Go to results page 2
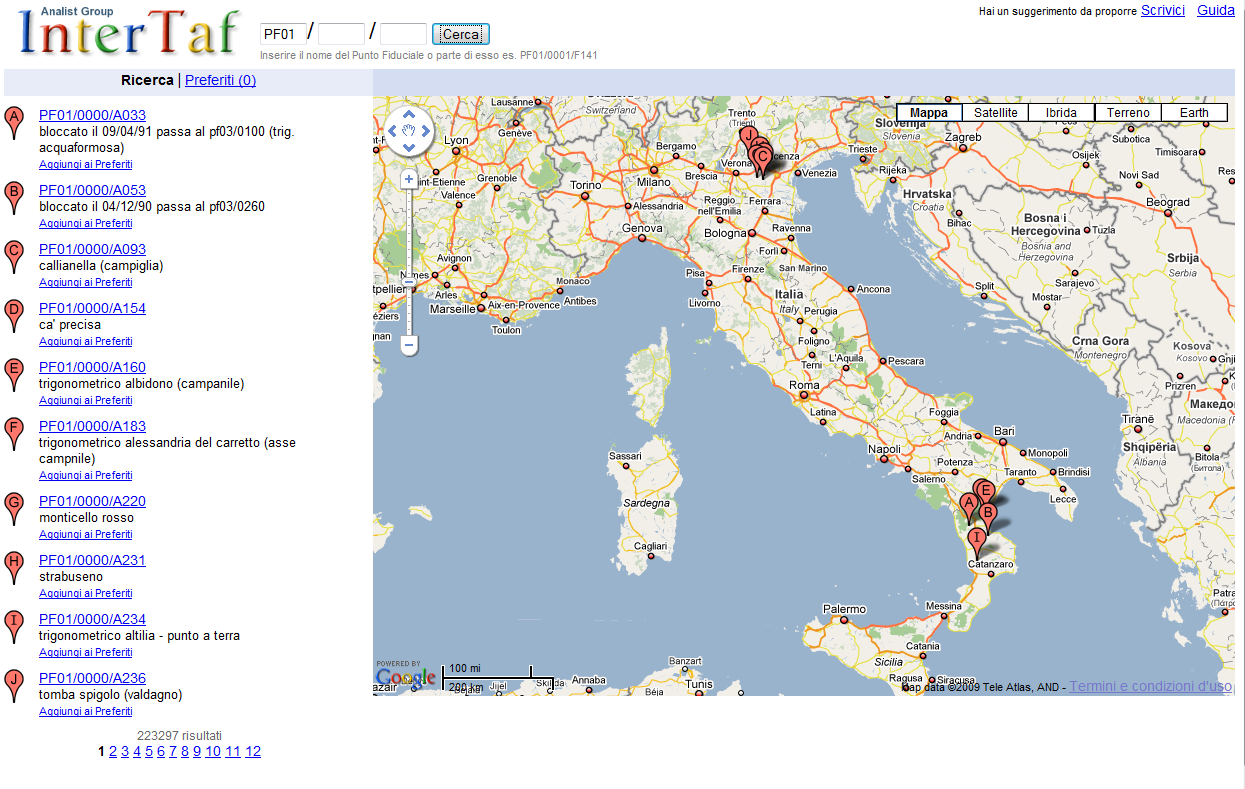1245x789 pixels. 113,751
